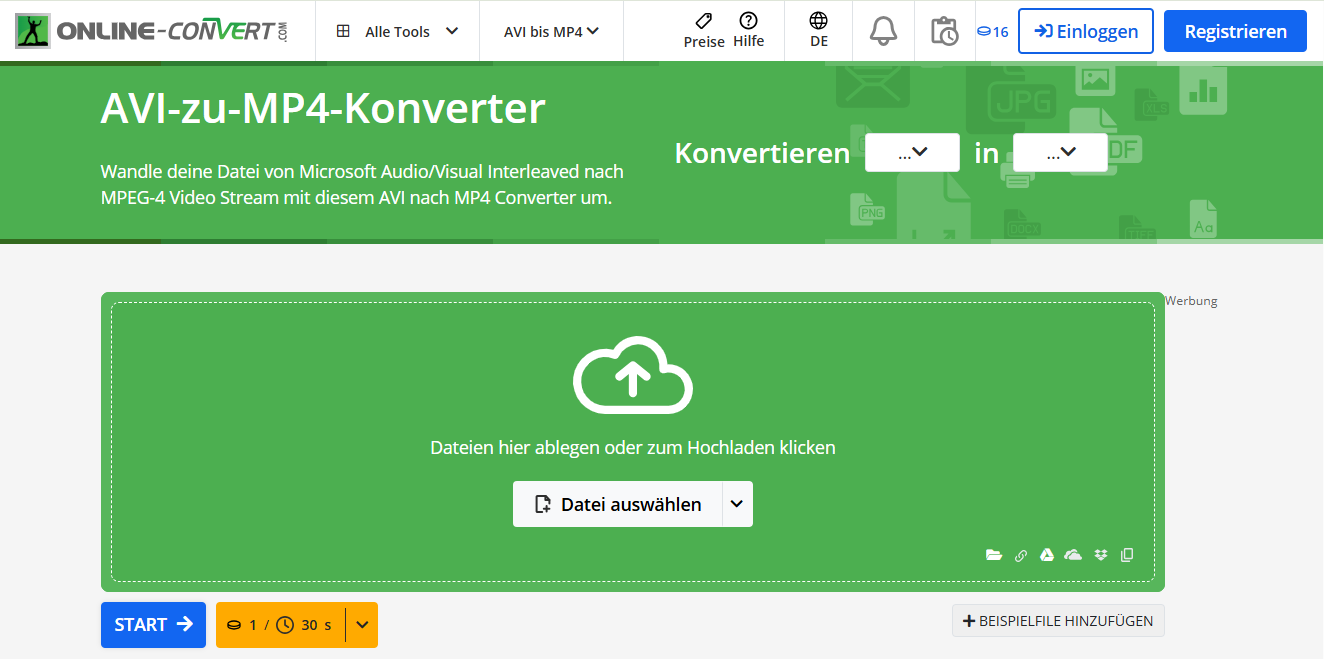Paste file via clipboard copy icon
The width and height of the screenshot is (1324, 659).
[x=1127, y=555]
